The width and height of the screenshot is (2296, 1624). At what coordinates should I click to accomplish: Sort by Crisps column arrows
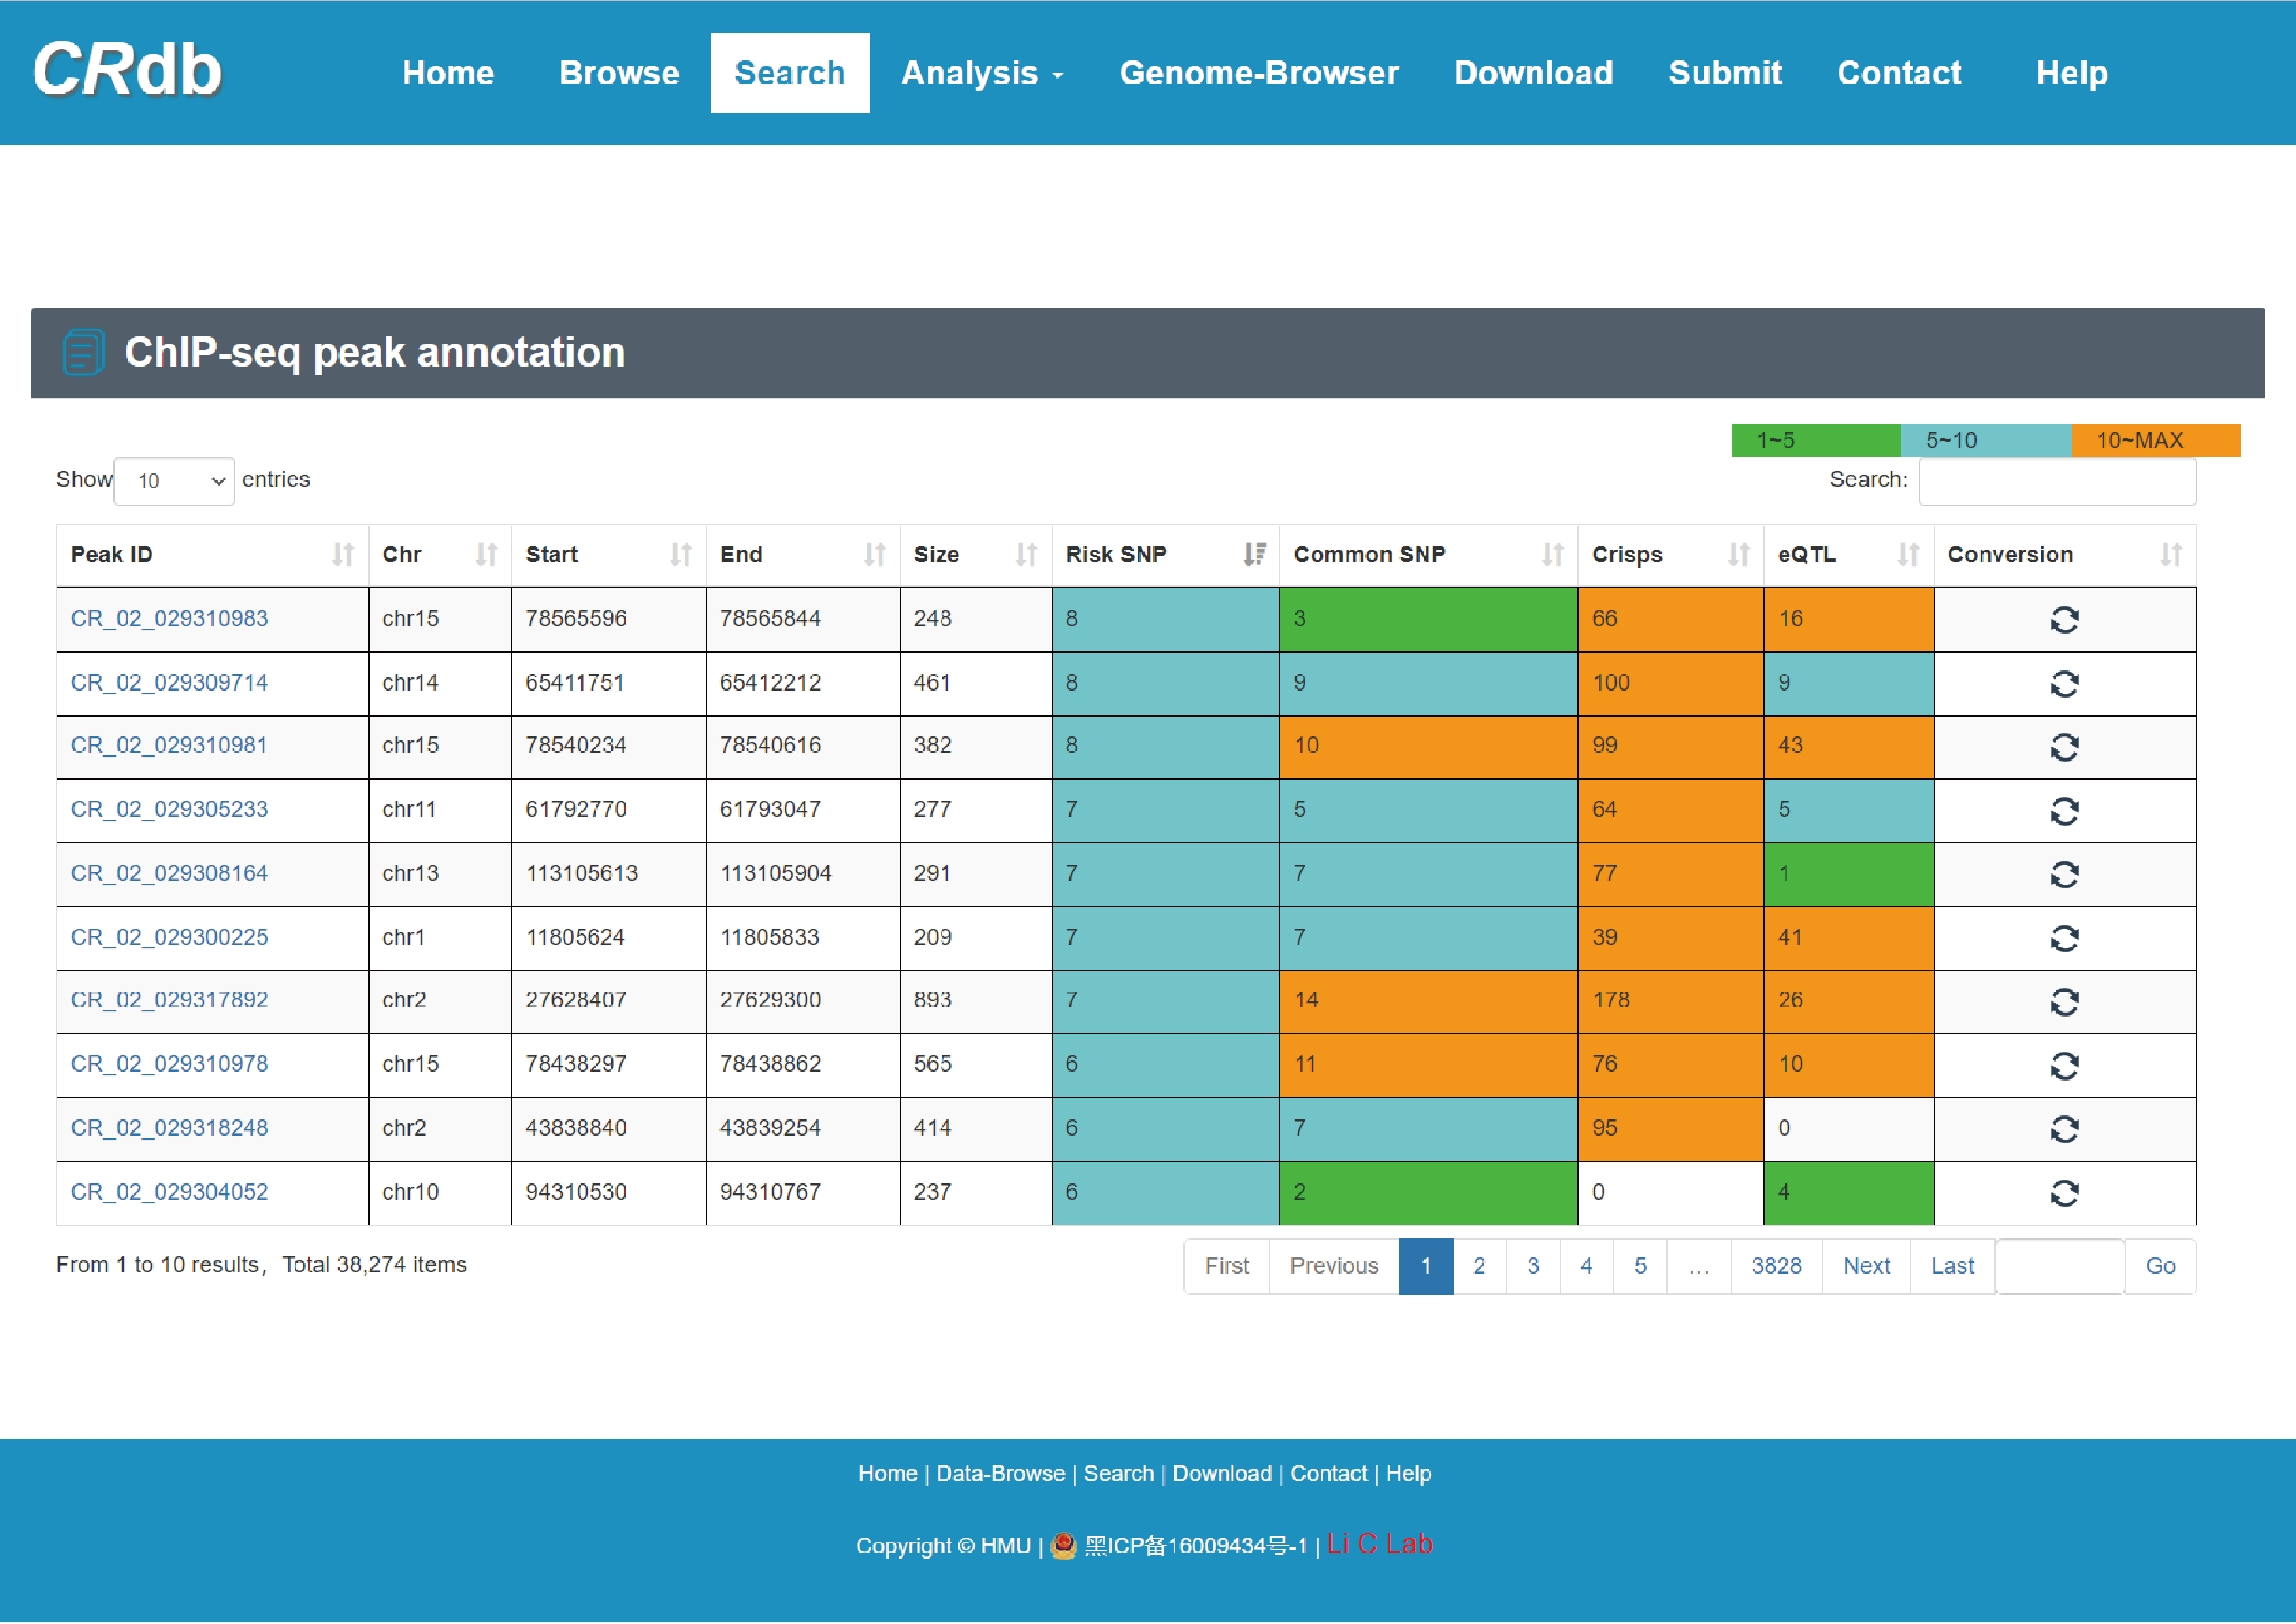coord(1738,555)
